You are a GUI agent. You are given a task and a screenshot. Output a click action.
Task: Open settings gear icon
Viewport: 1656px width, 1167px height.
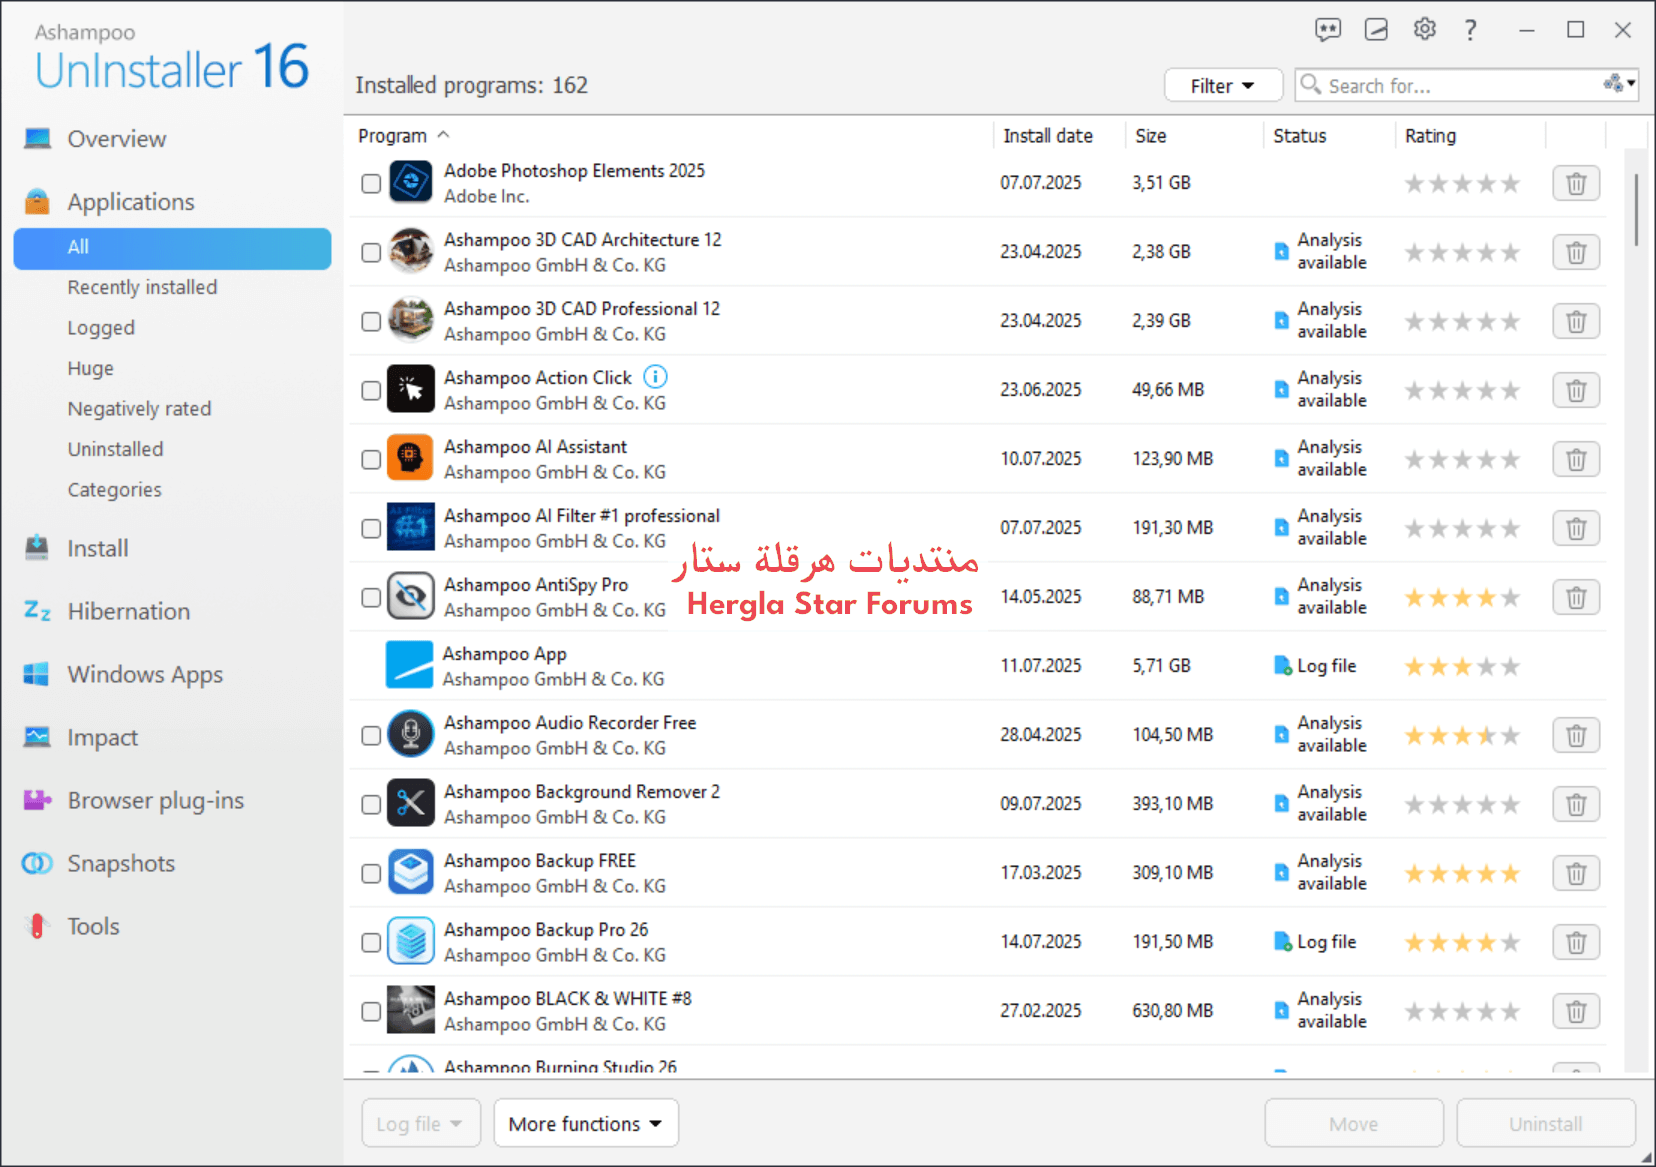(x=1424, y=29)
